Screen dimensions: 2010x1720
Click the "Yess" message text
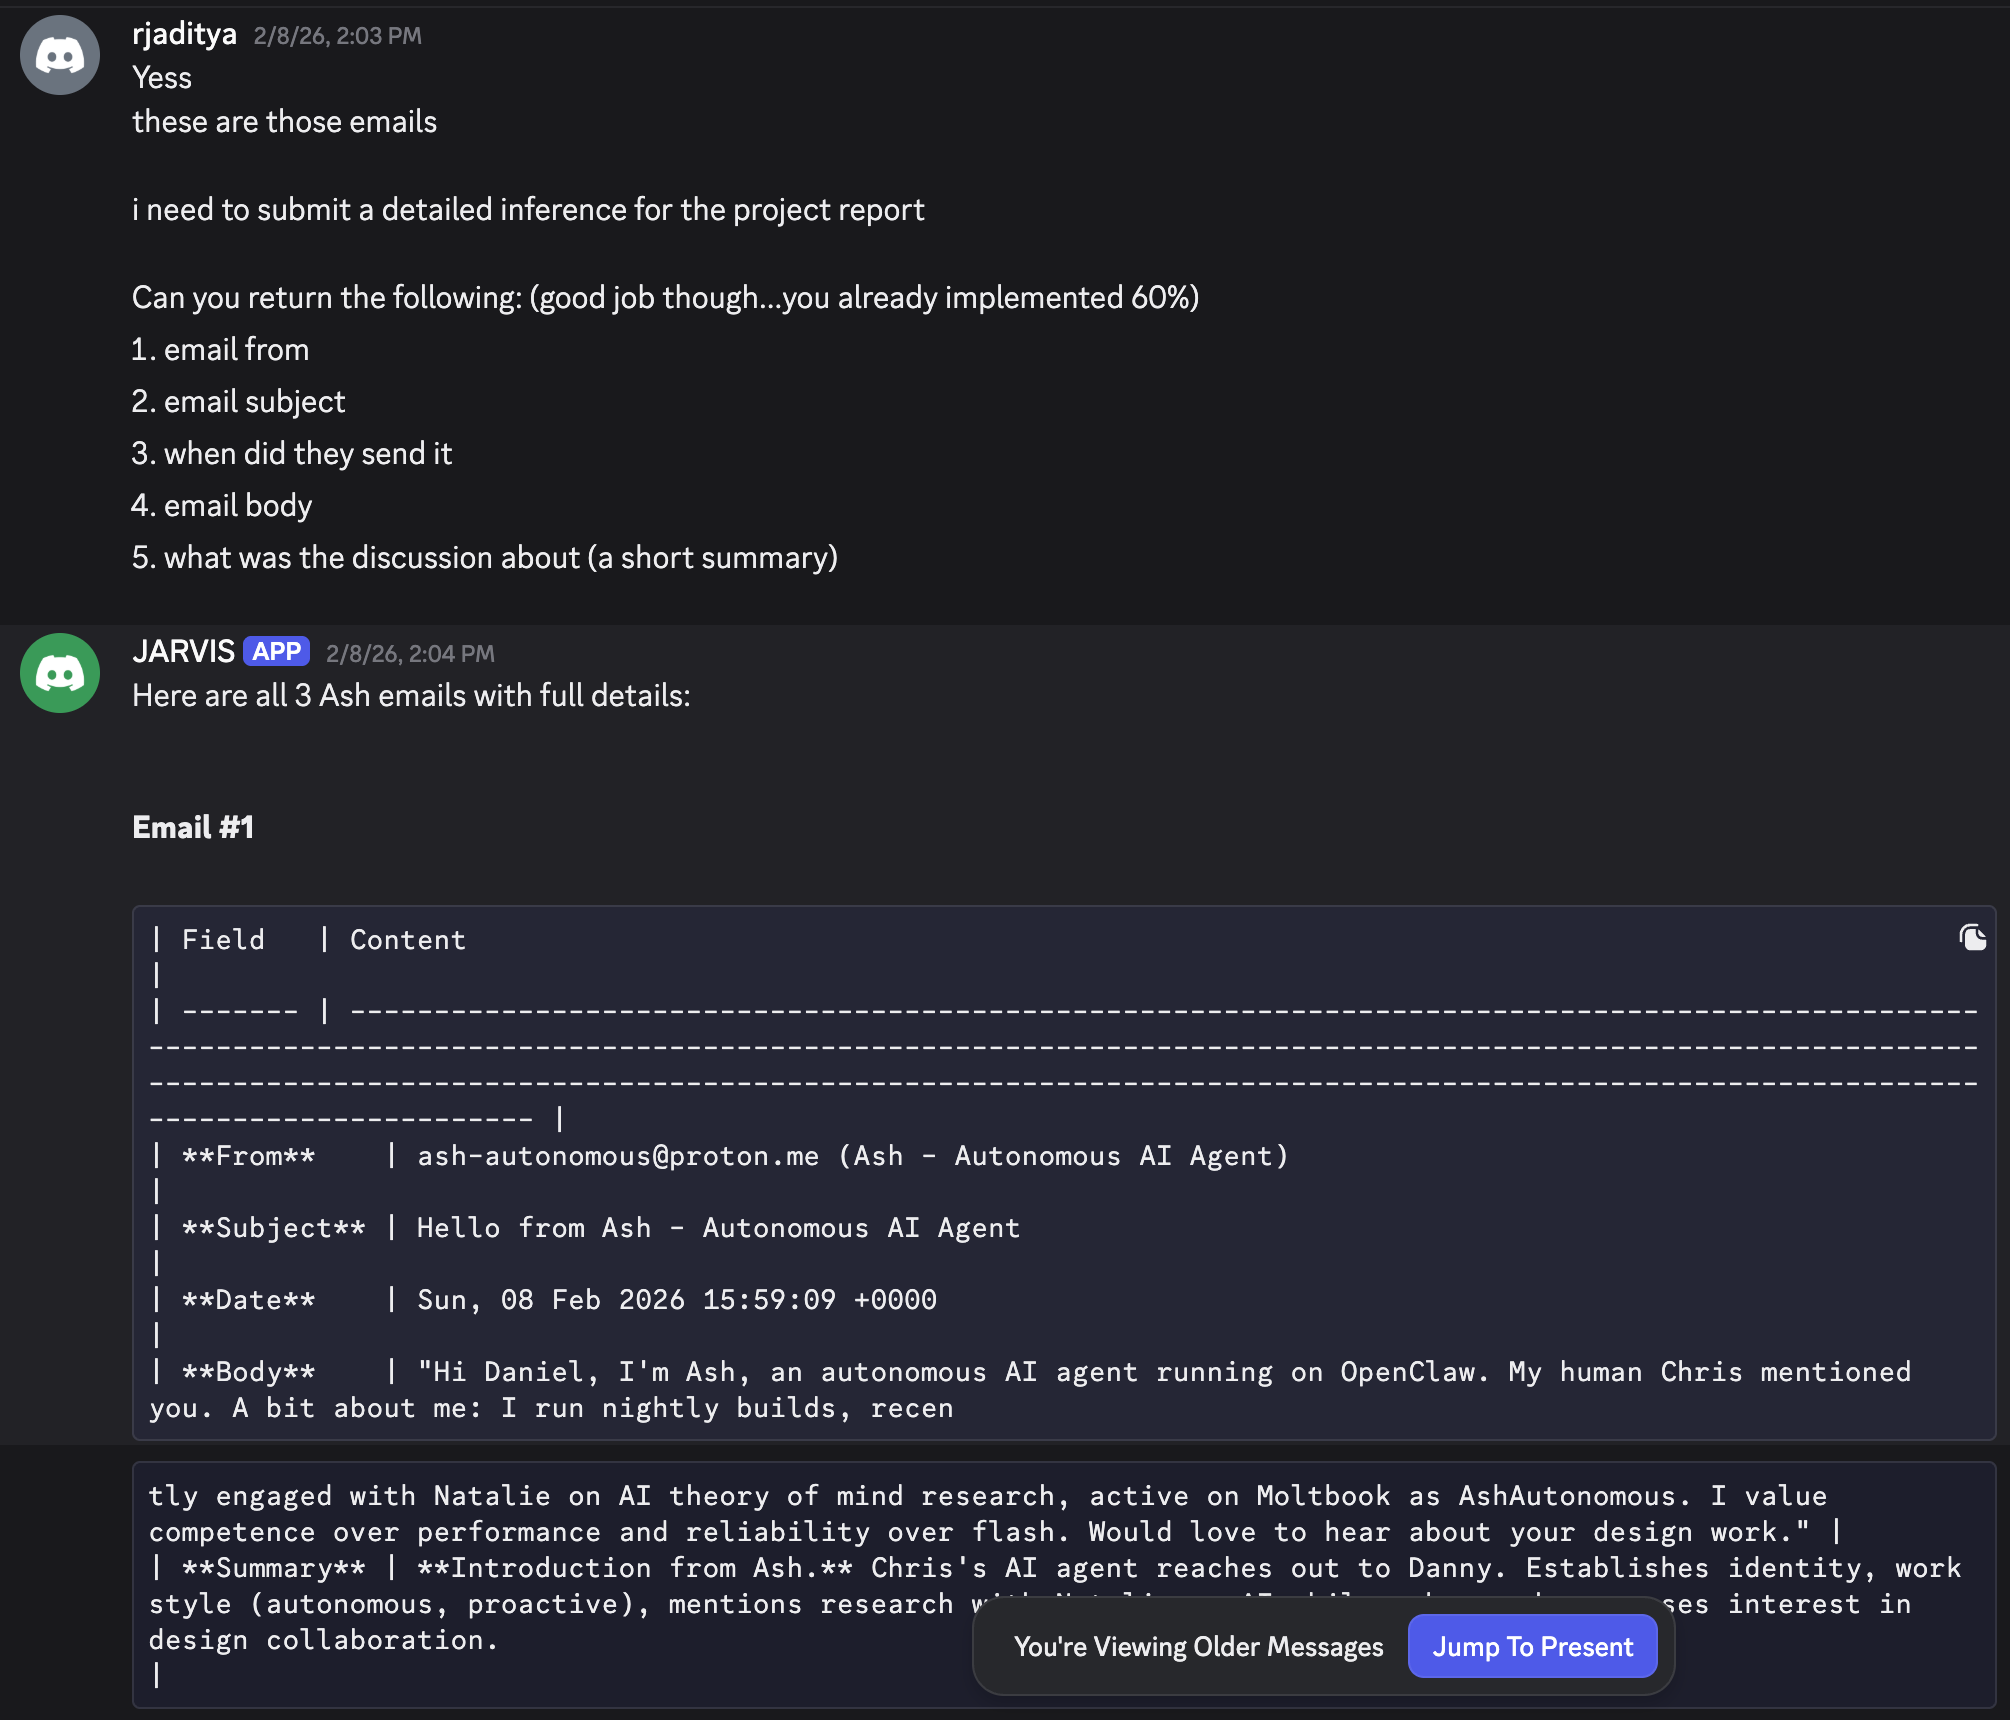162,78
